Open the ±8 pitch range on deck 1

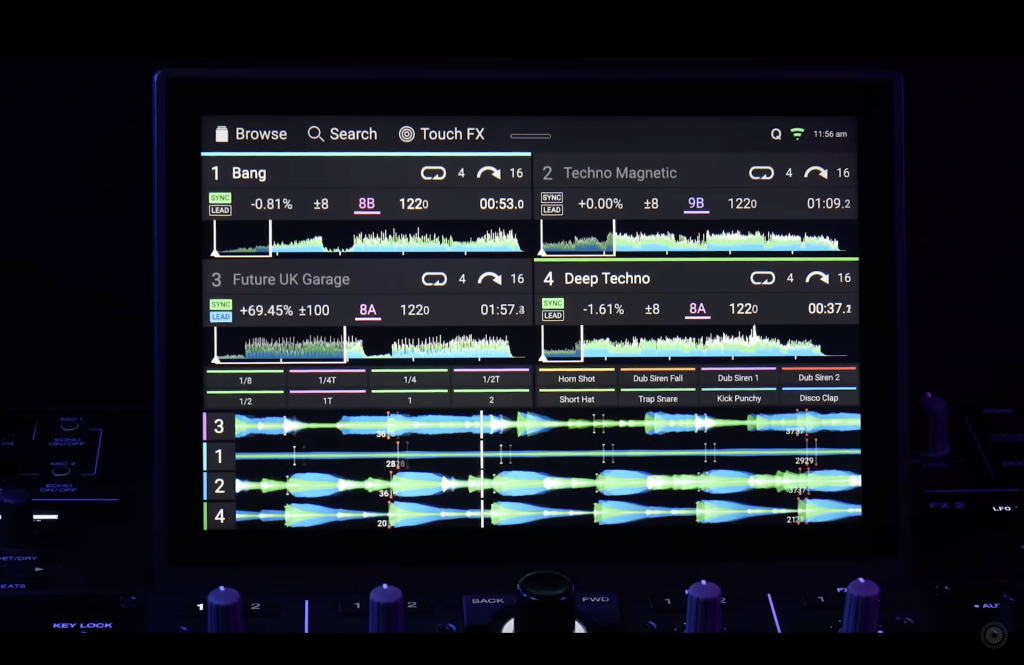(321, 204)
